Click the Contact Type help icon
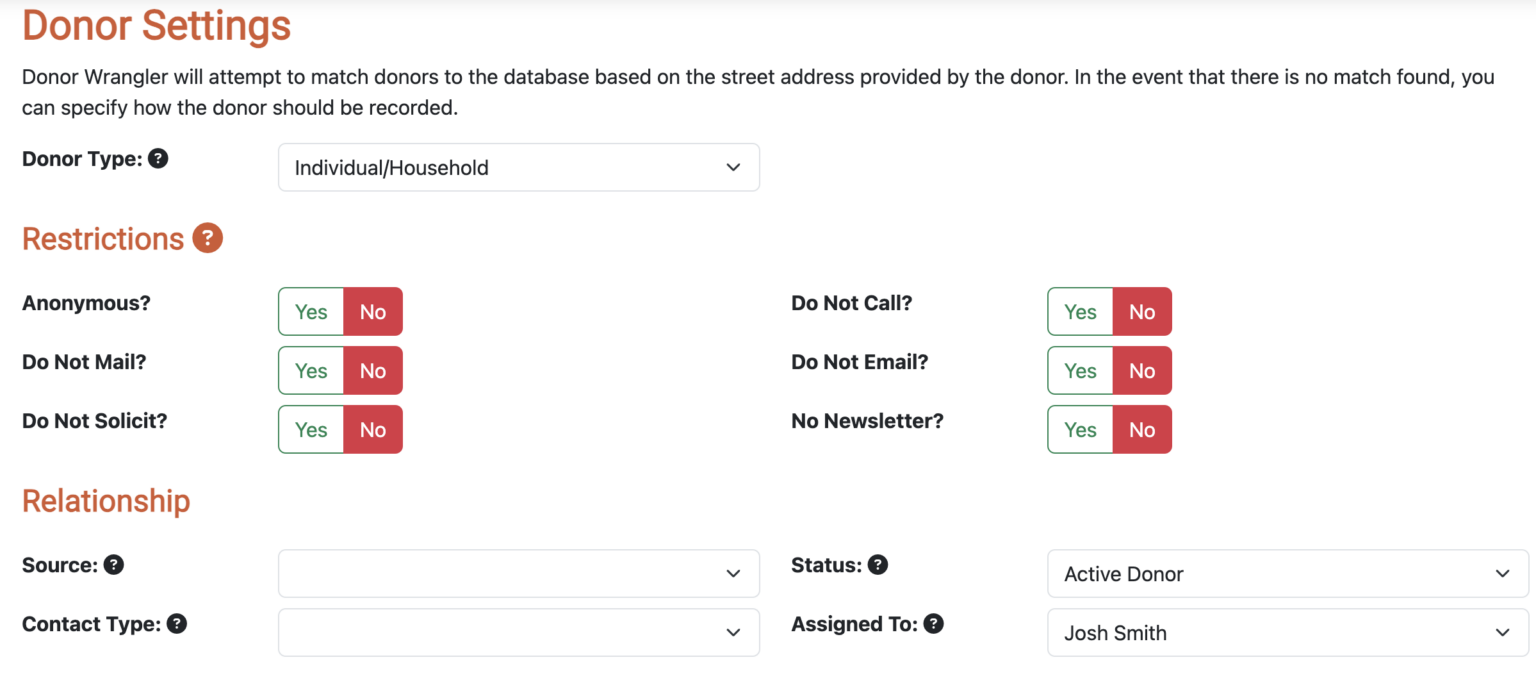 pos(177,624)
